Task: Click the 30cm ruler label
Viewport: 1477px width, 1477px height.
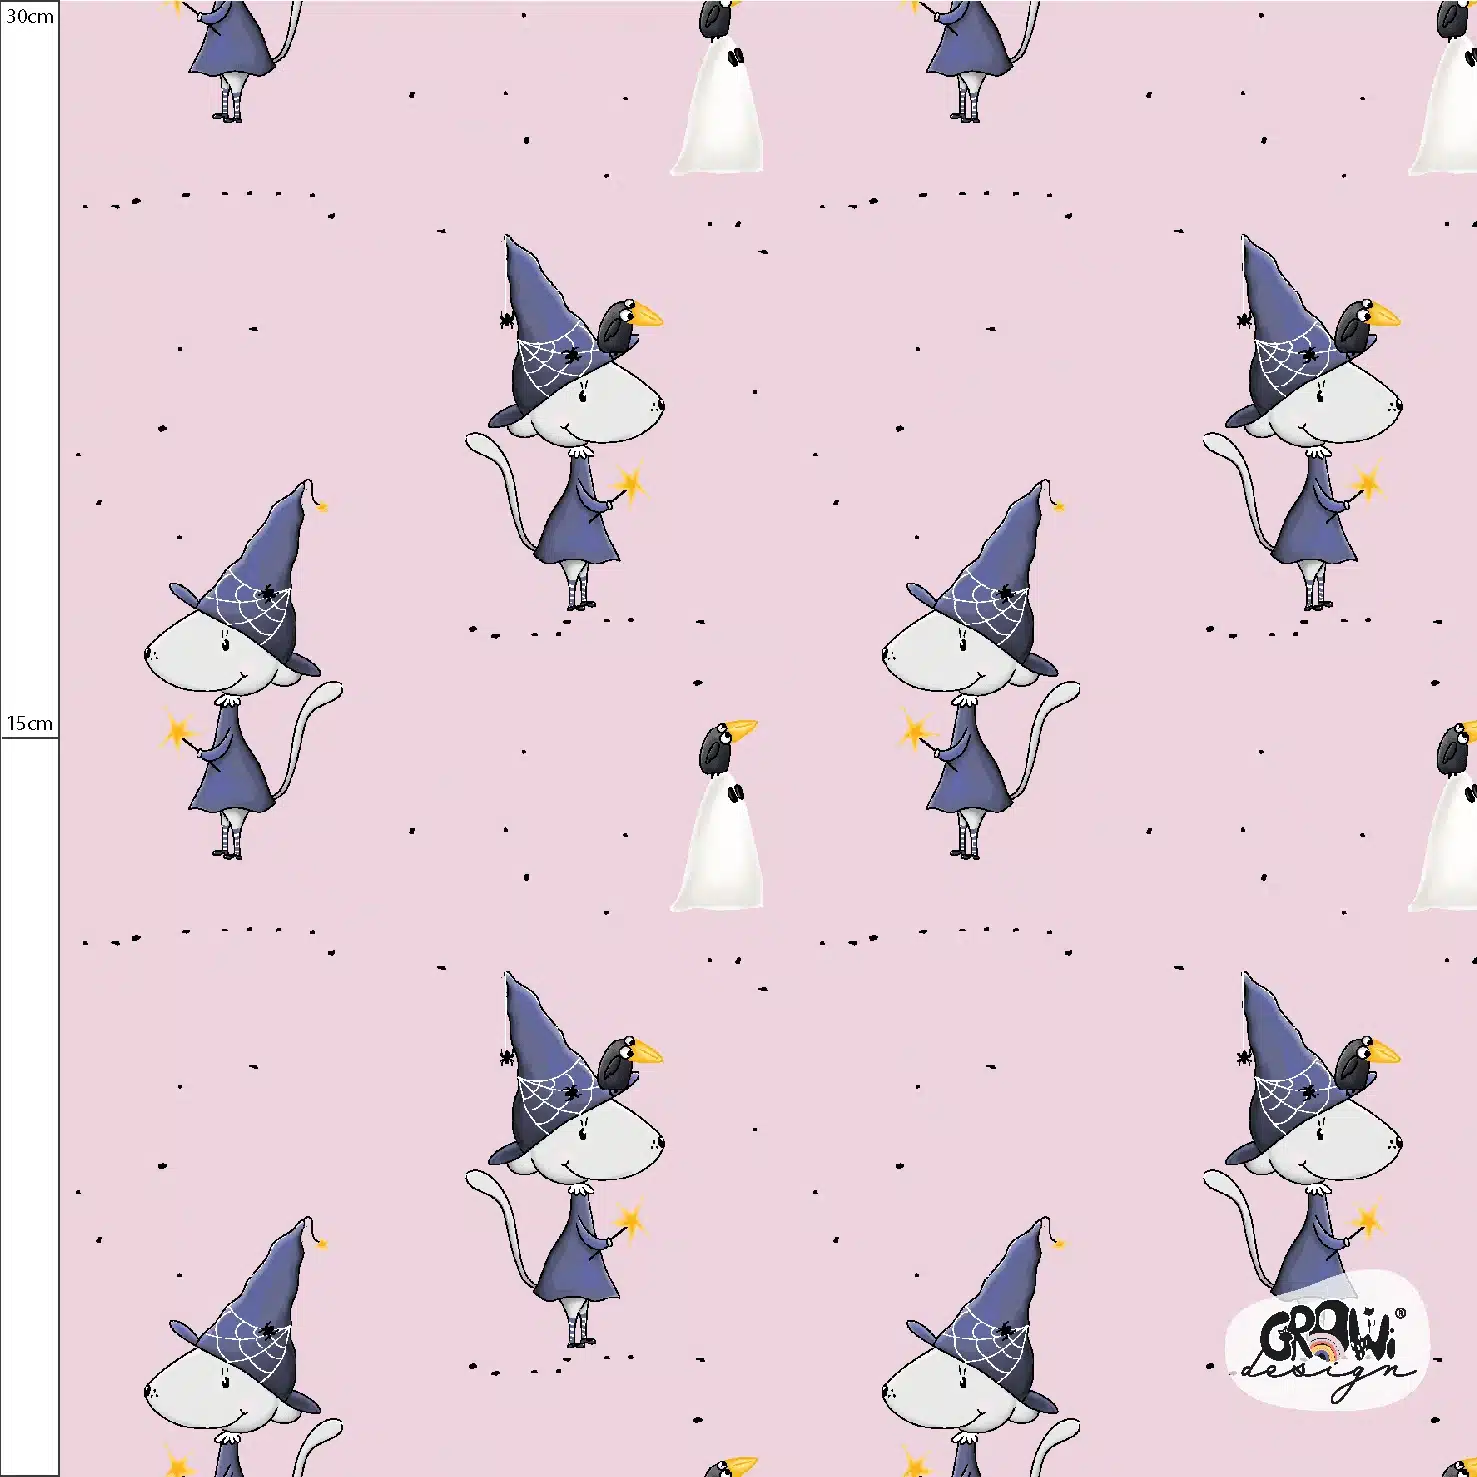Action: (x=30, y=17)
